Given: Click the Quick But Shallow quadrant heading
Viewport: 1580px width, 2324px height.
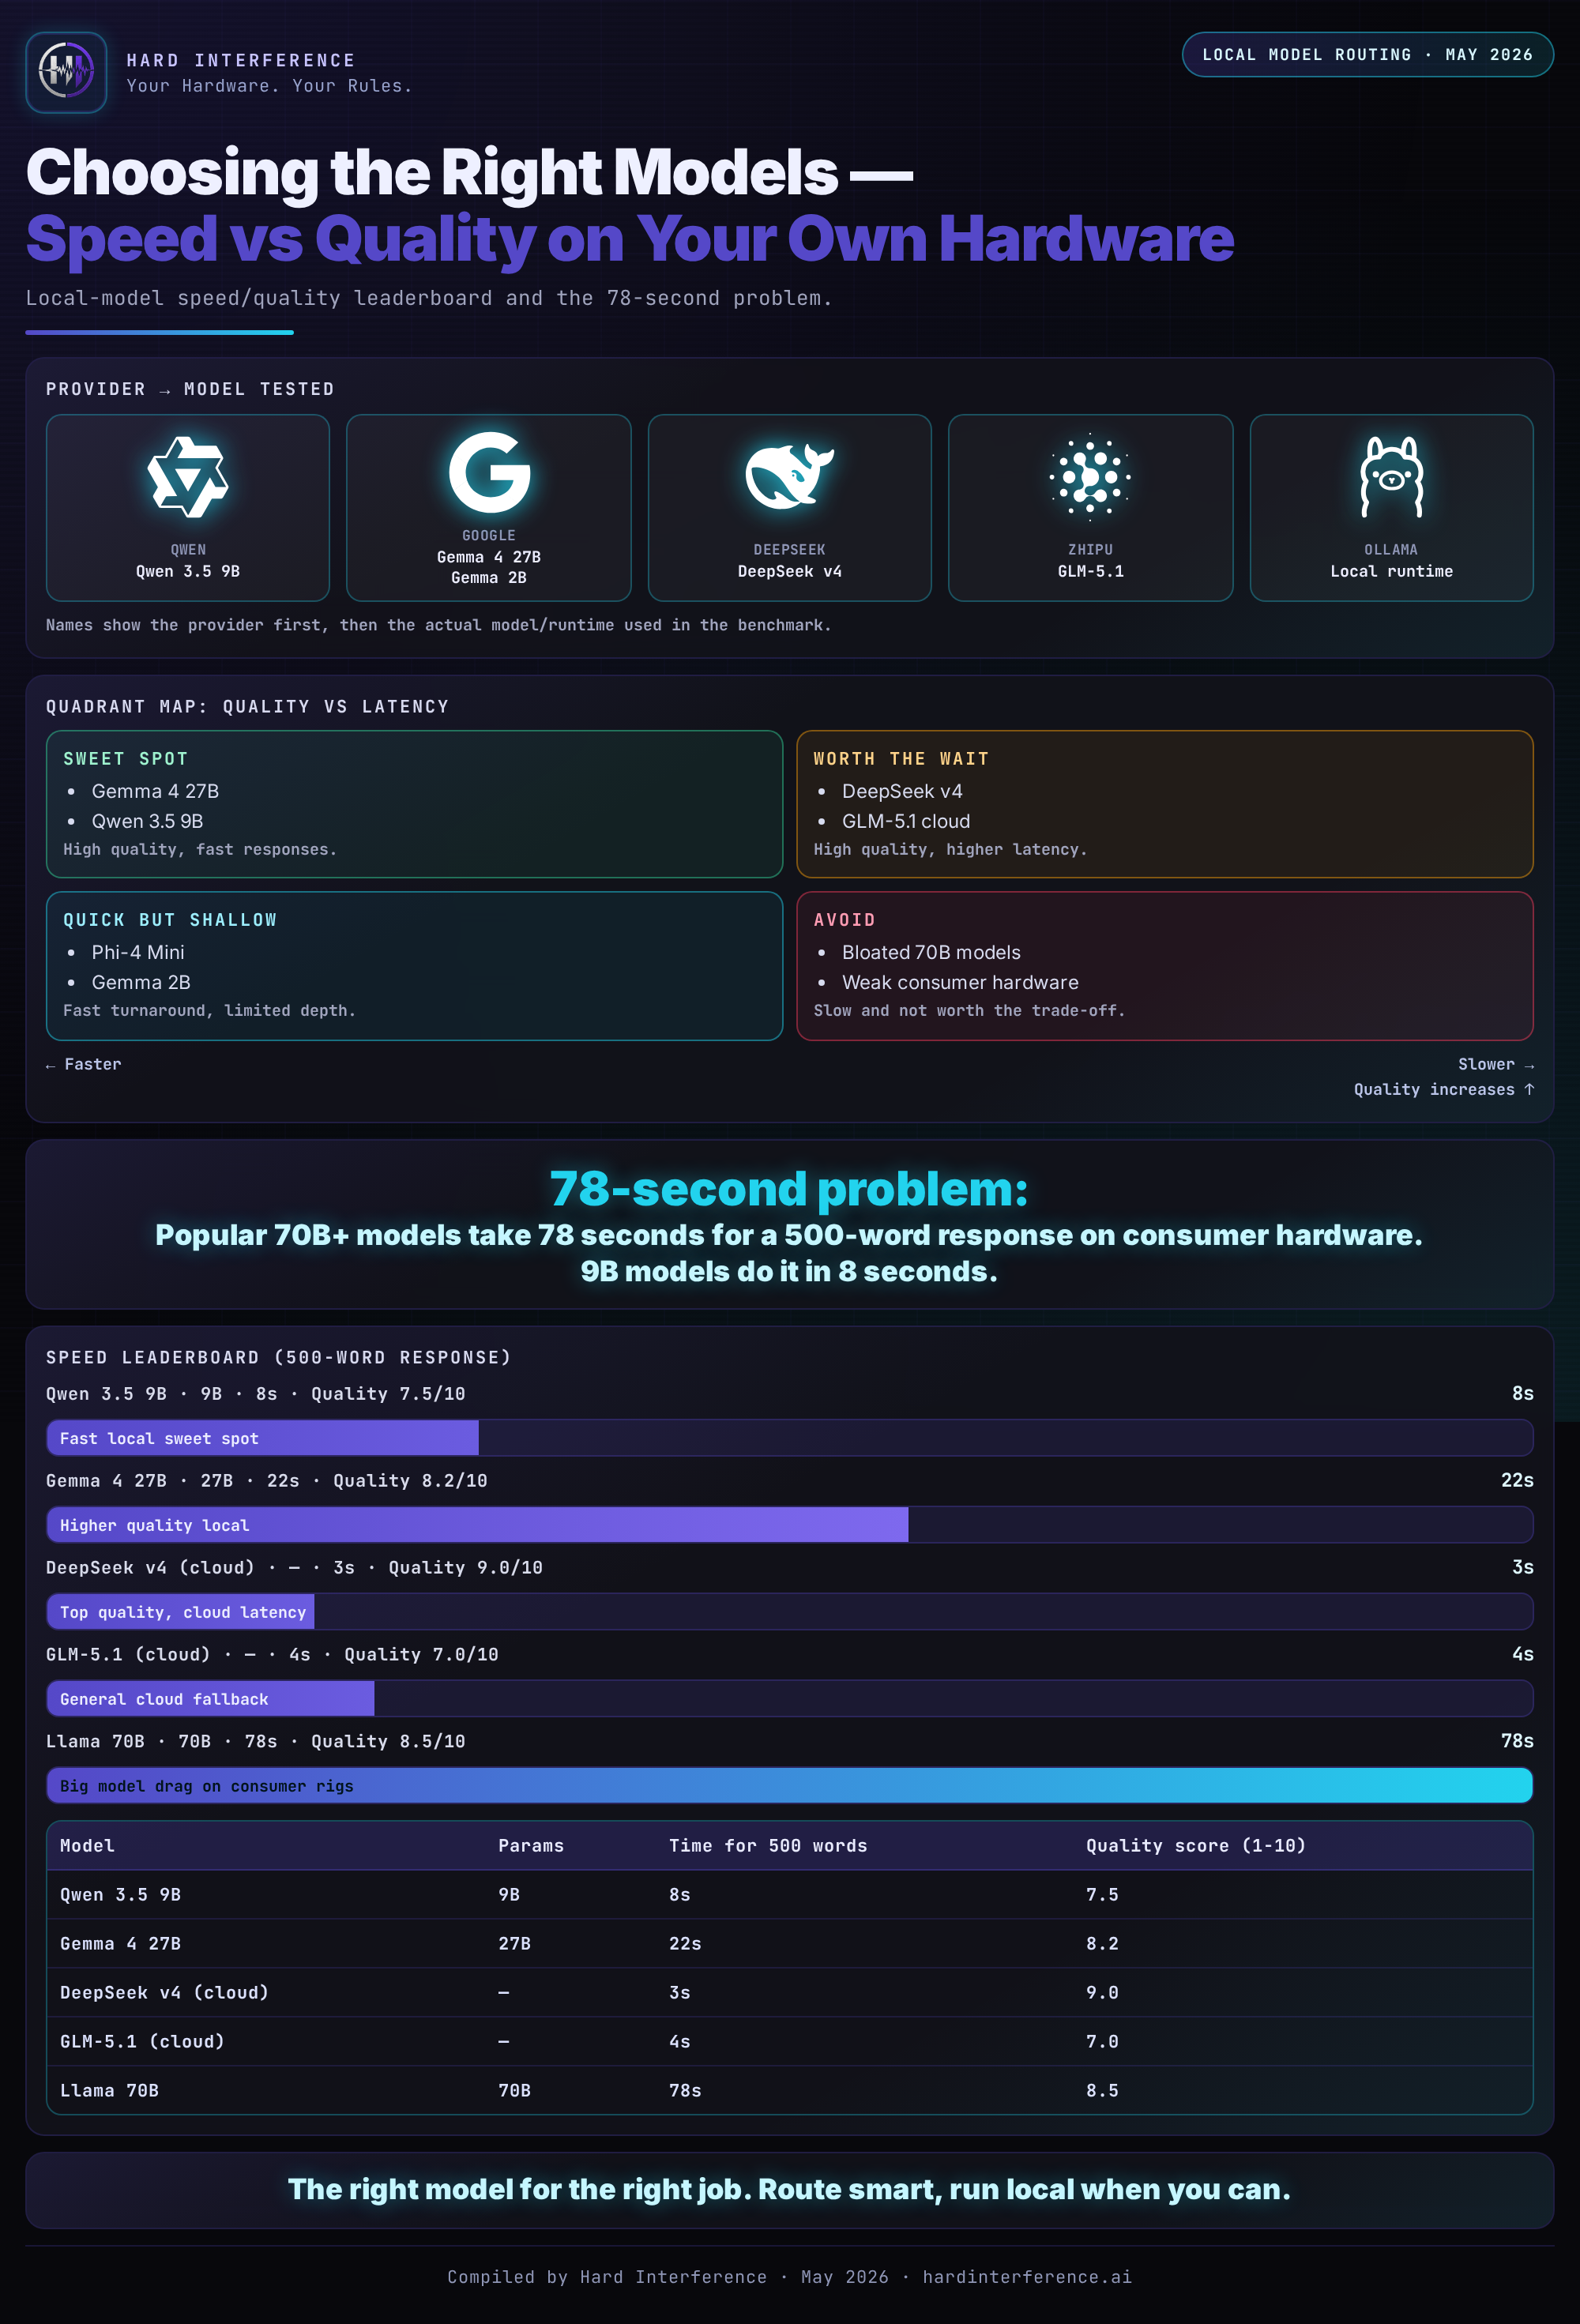Looking at the screenshot, I should 170,920.
